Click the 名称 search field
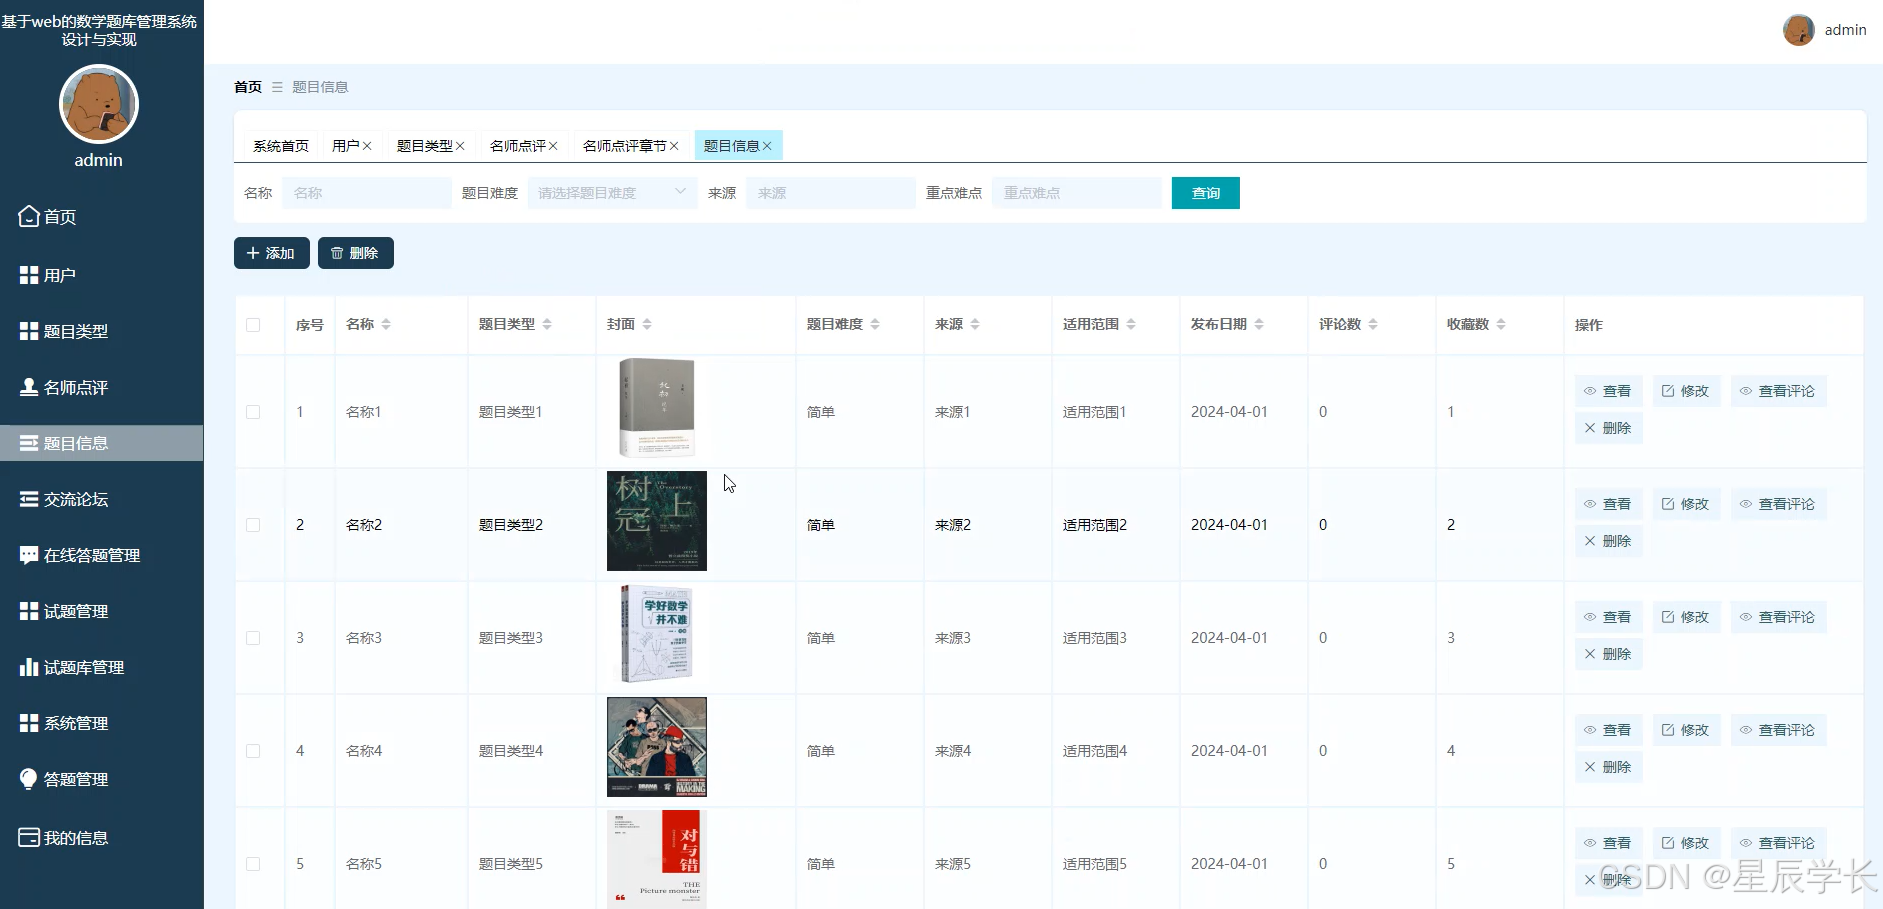Viewport: 1883px width, 909px height. pyautogui.click(x=367, y=193)
